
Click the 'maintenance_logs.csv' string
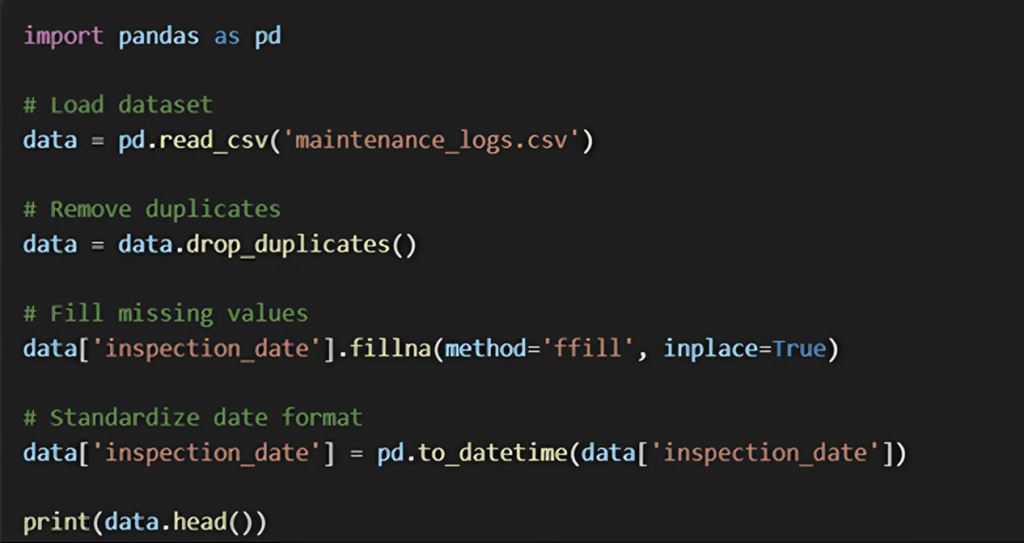(x=432, y=140)
